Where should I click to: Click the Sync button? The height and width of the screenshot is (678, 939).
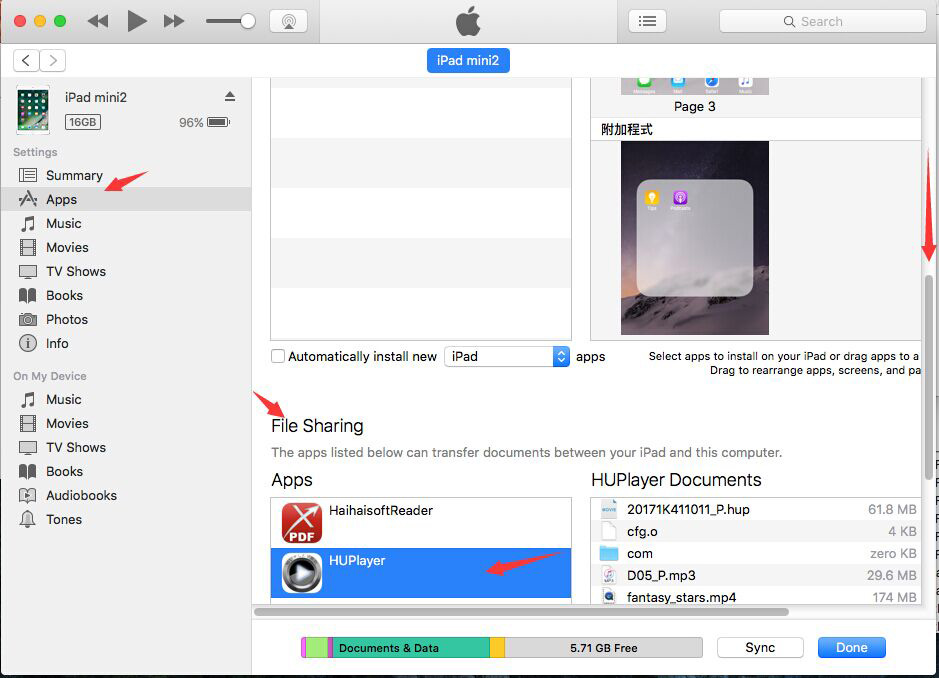coord(760,647)
